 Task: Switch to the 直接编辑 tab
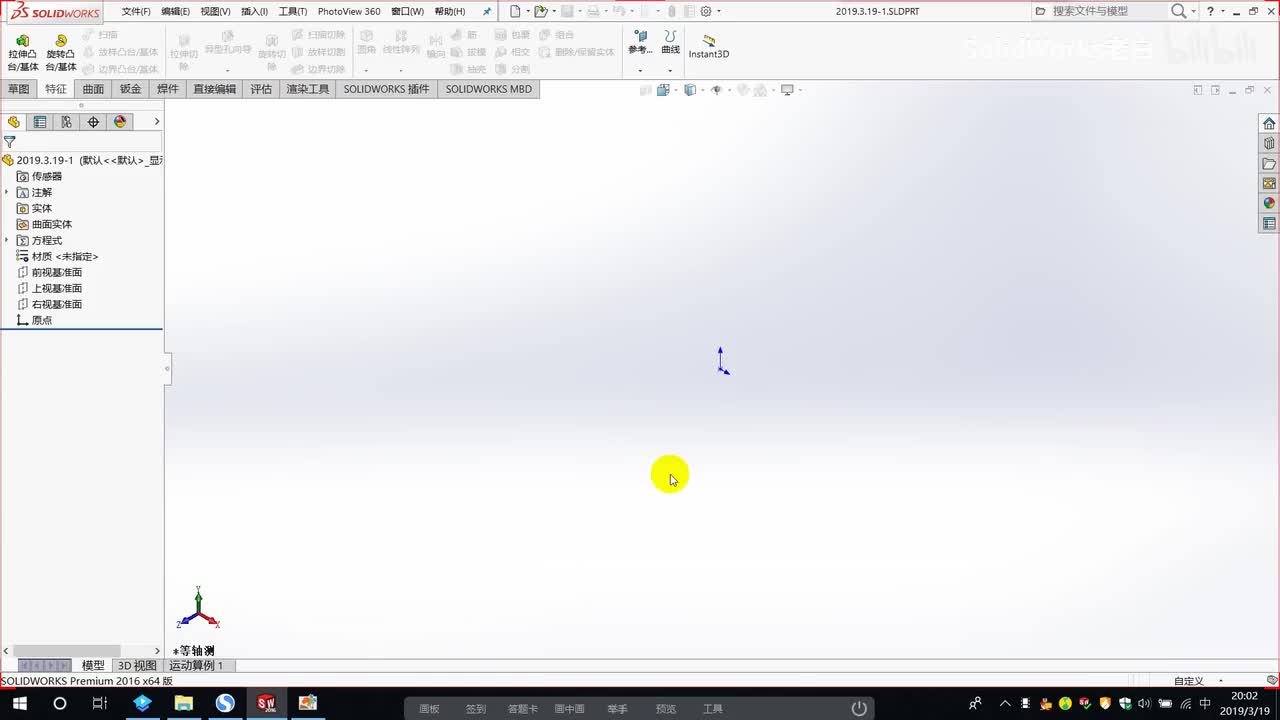click(215, 89)
